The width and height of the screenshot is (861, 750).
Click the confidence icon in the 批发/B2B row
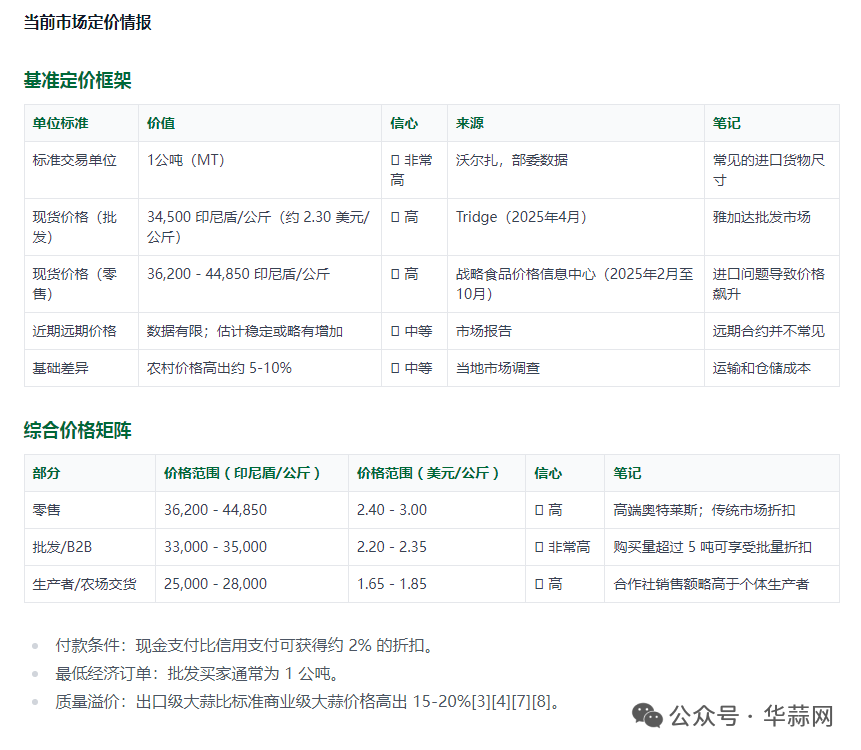pos(539,547)
